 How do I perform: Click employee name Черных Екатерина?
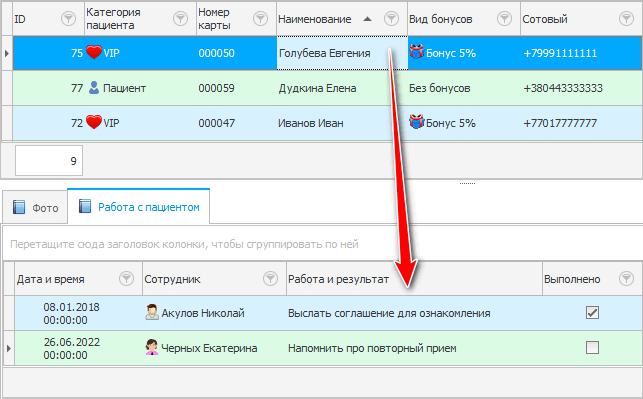coord(209,348)
